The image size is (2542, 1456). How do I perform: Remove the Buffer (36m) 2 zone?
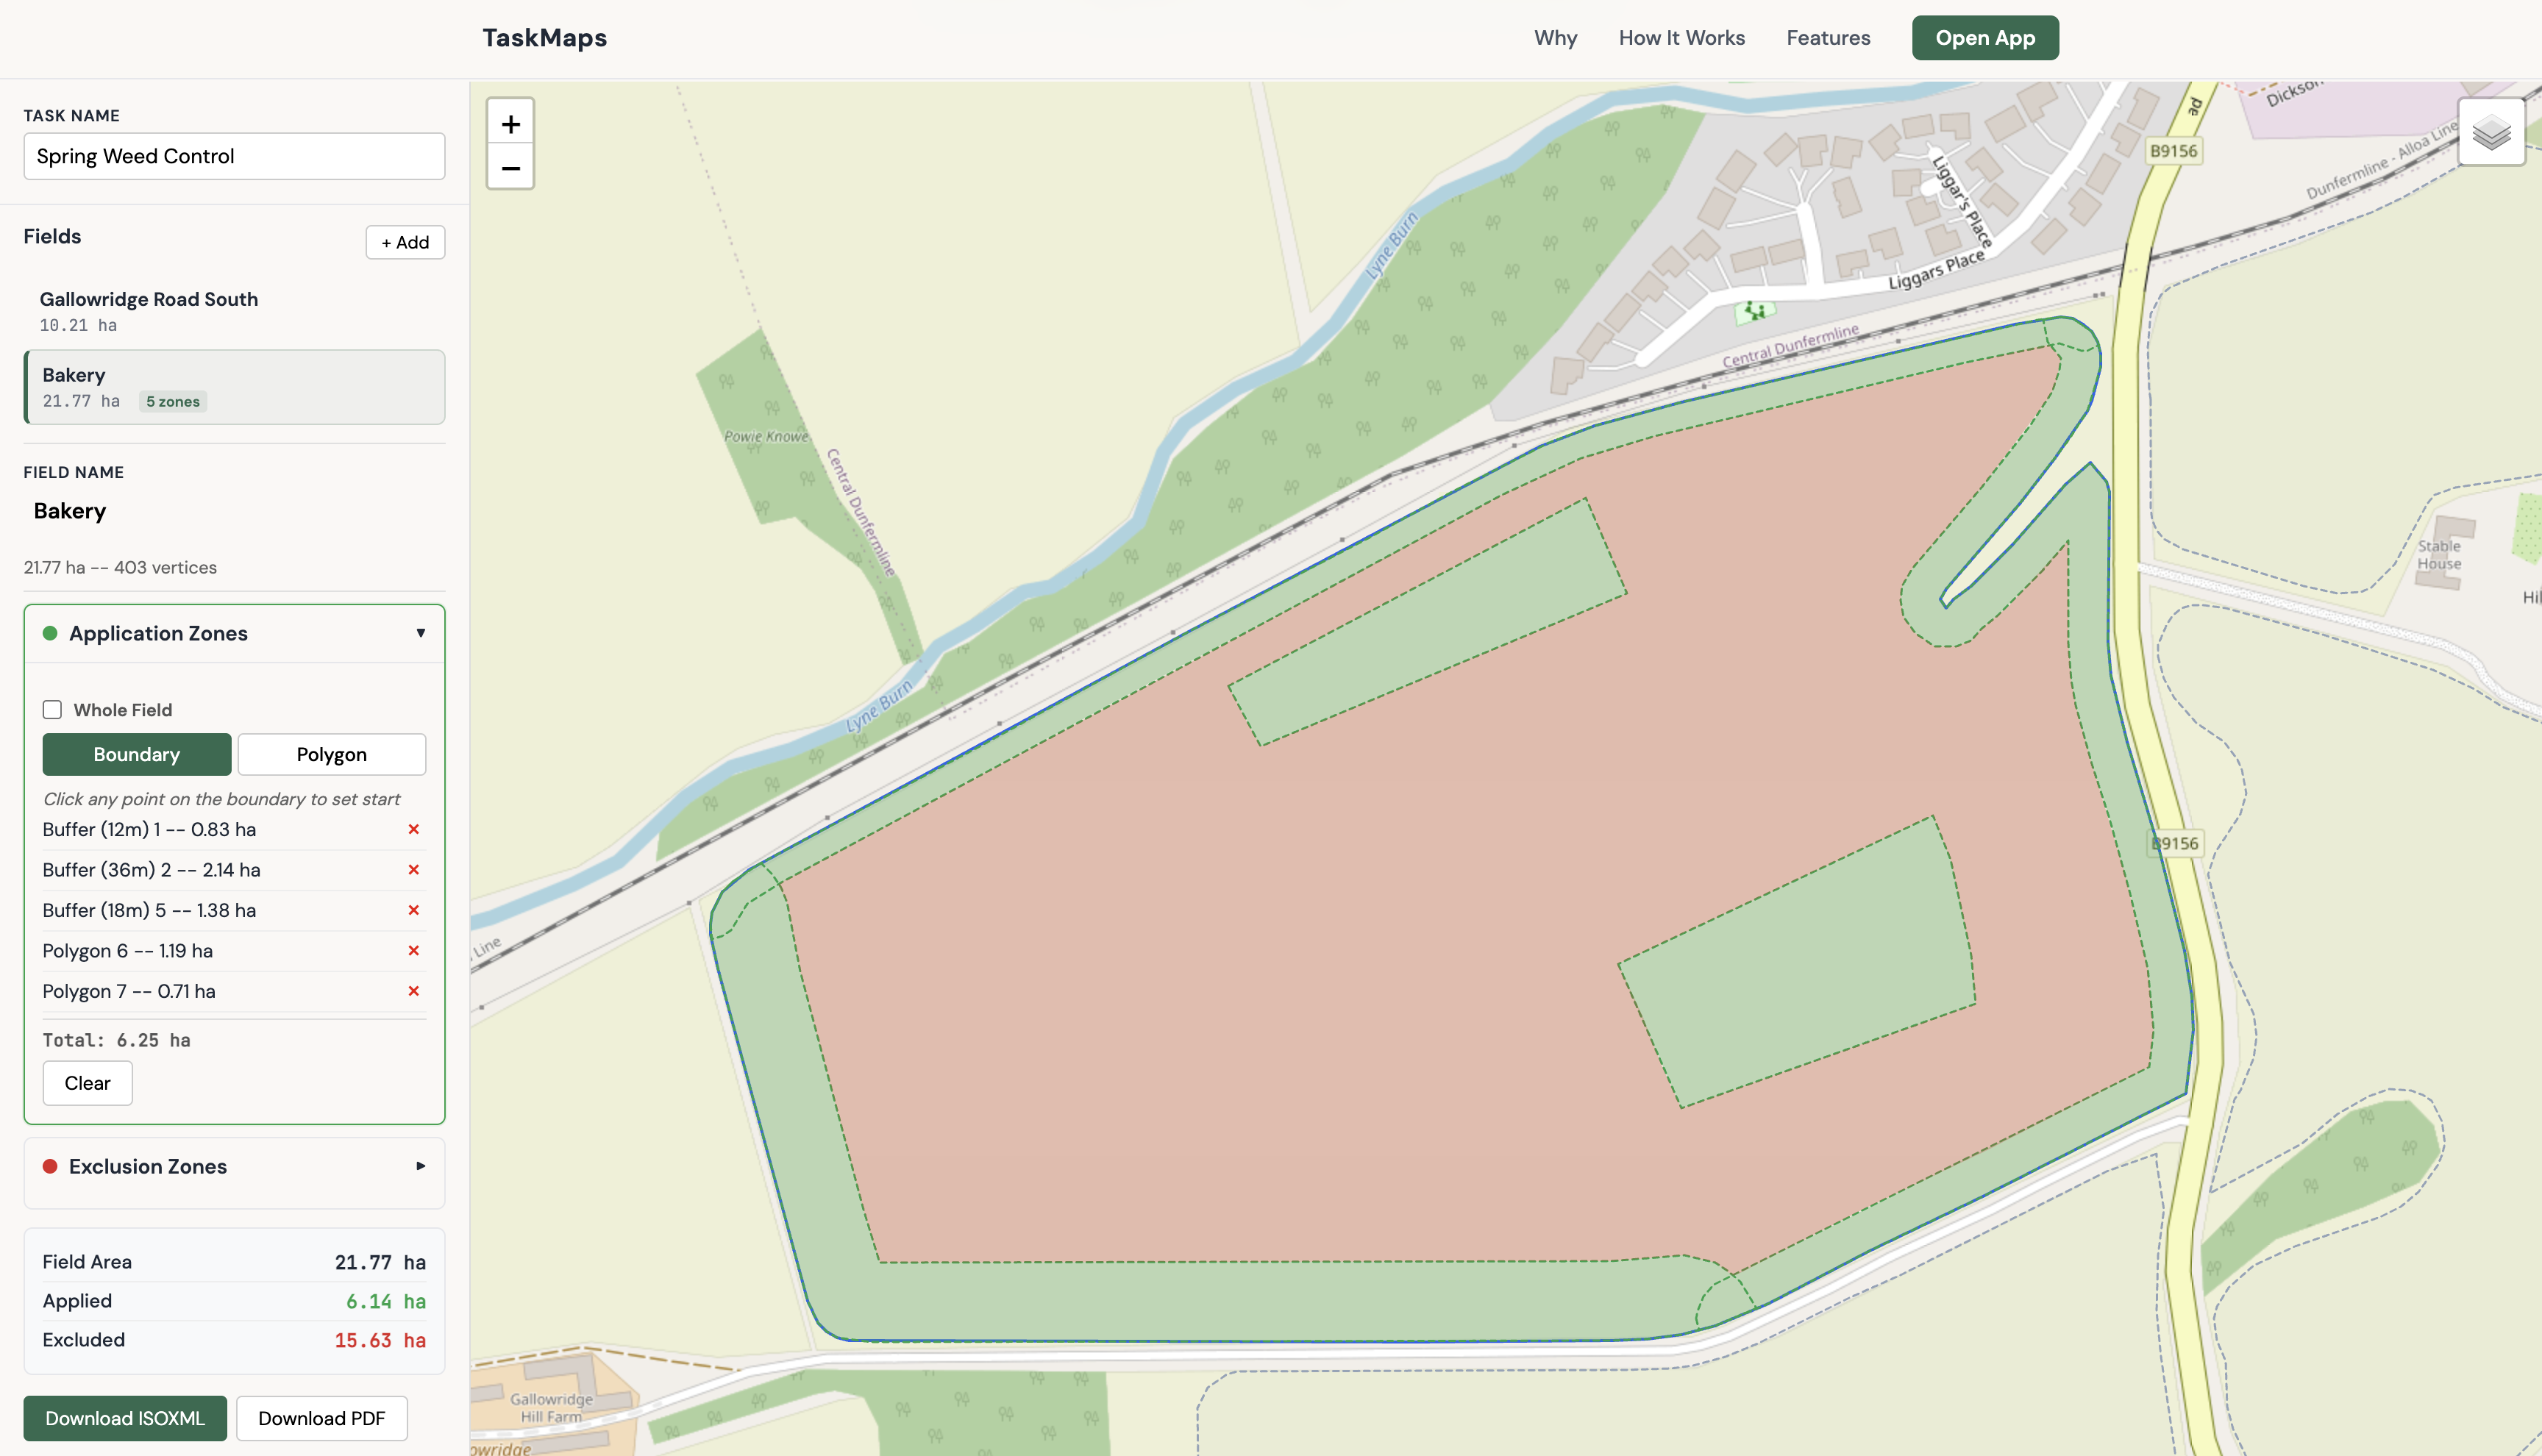click(x=413, y=870)
